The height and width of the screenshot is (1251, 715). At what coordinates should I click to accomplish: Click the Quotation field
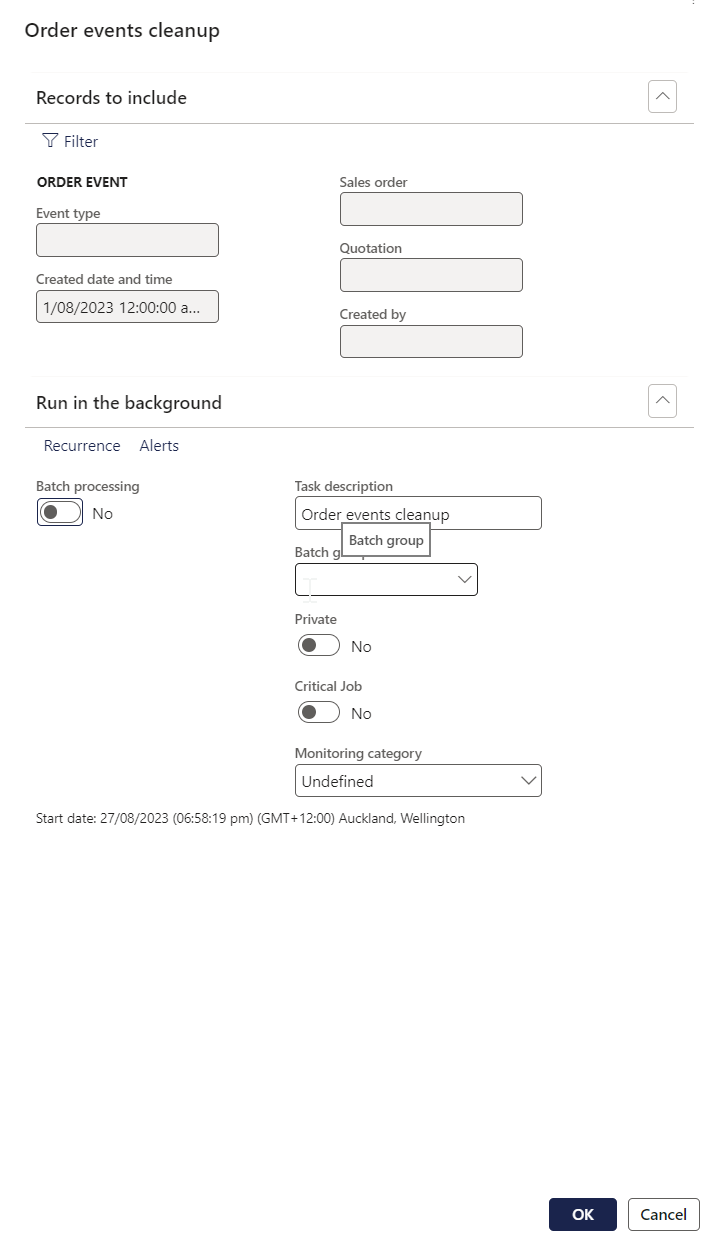(431, 275)
